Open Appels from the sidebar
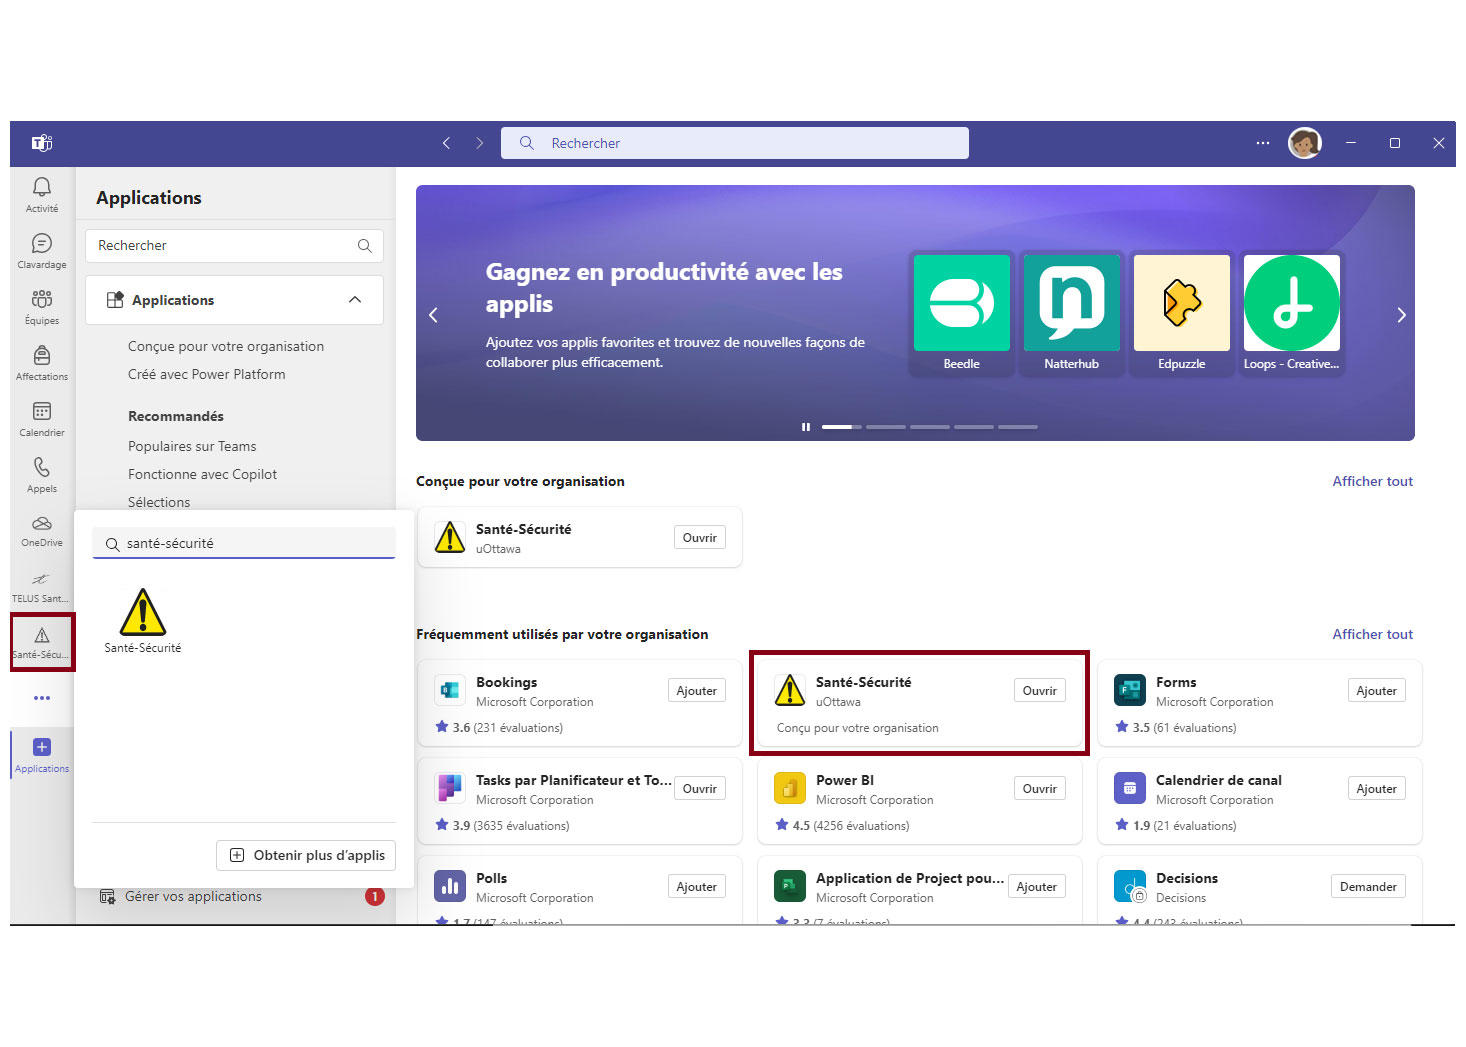This screenshot has height=1047, width=1466. 42,473
